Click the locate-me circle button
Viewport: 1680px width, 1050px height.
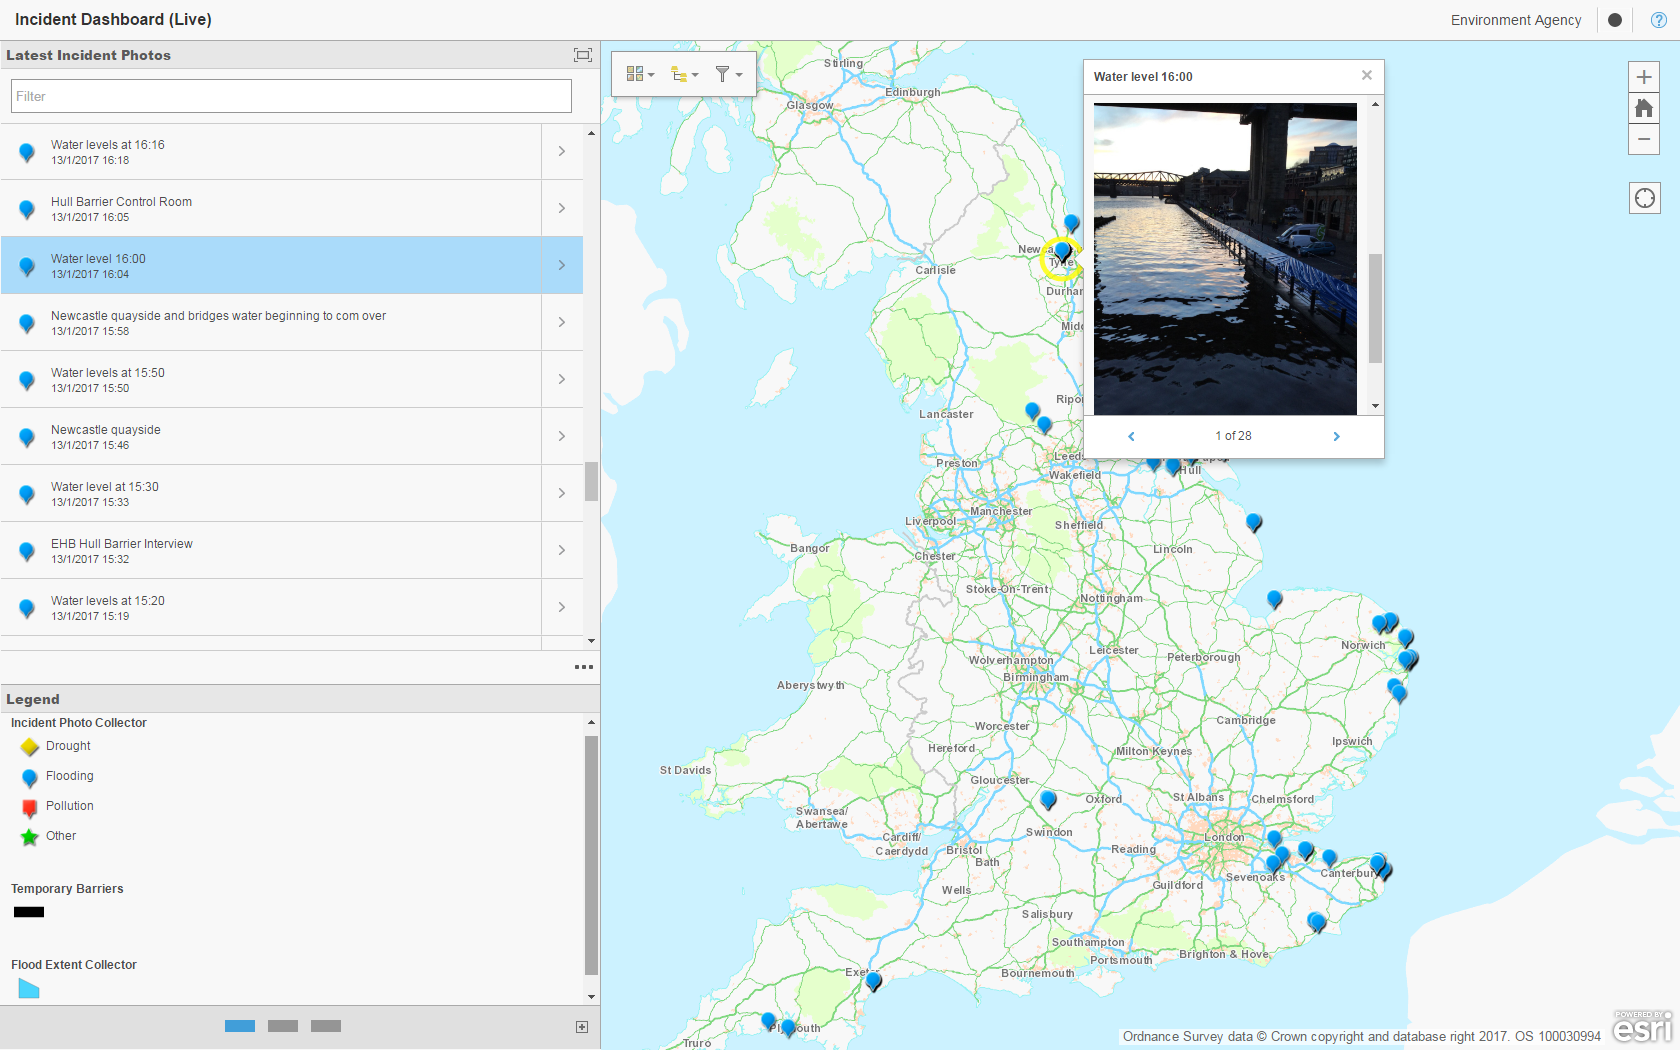tap(1644, 198)
